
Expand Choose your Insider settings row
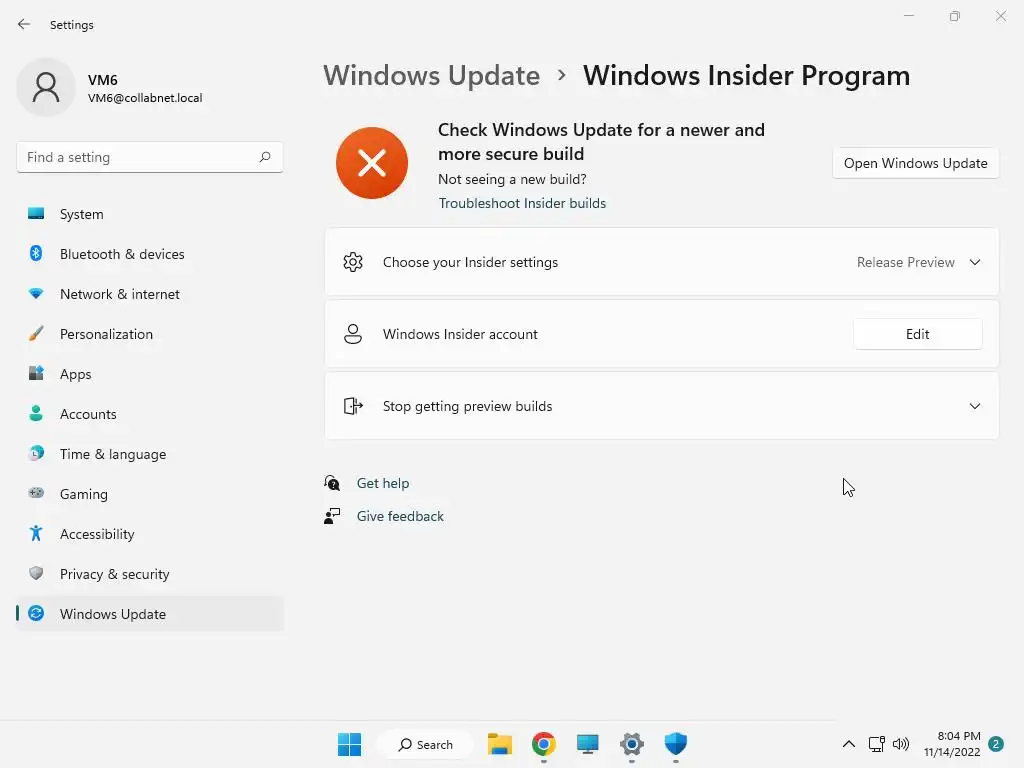click(x=662, y=262)
